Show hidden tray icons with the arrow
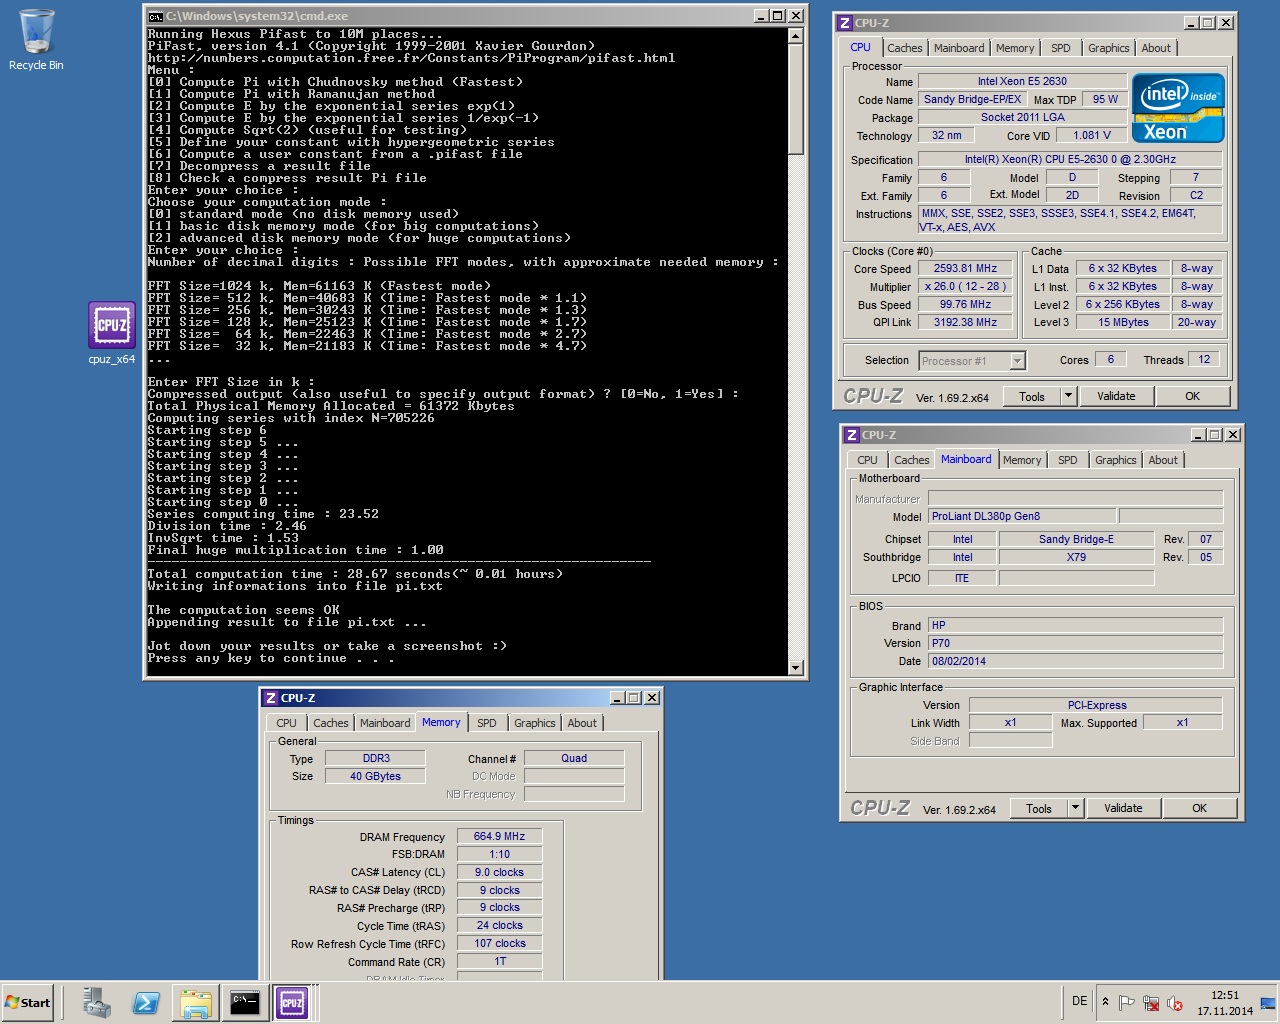 [1105, 1002]
